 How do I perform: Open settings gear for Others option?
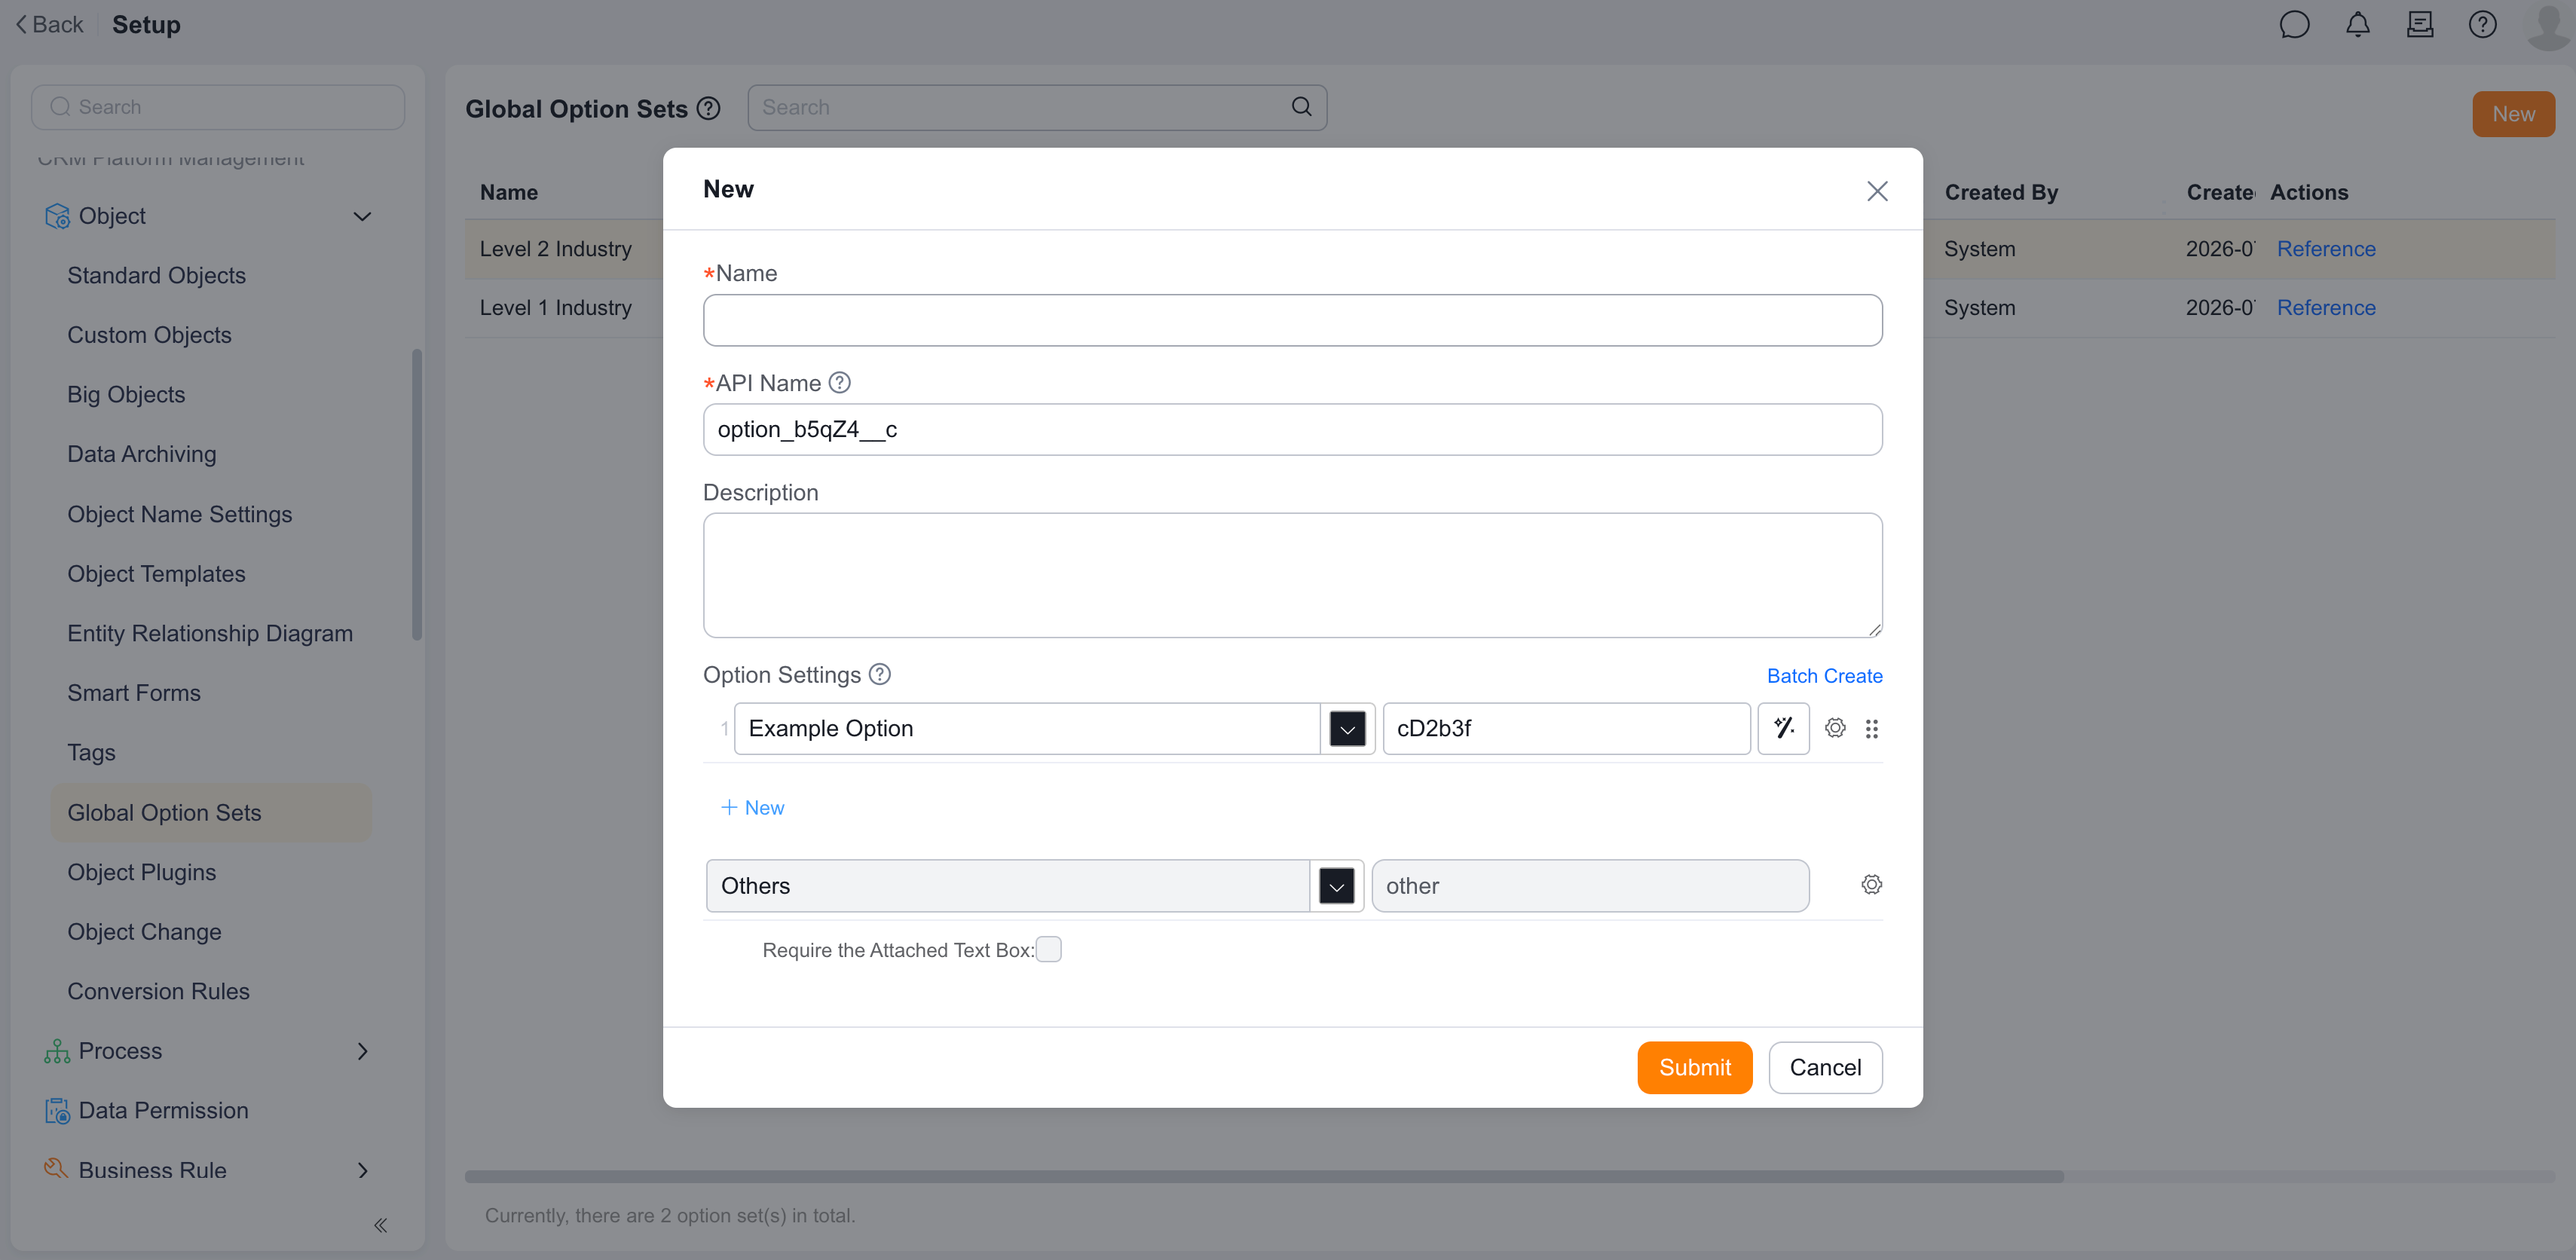coord(1872,885)
